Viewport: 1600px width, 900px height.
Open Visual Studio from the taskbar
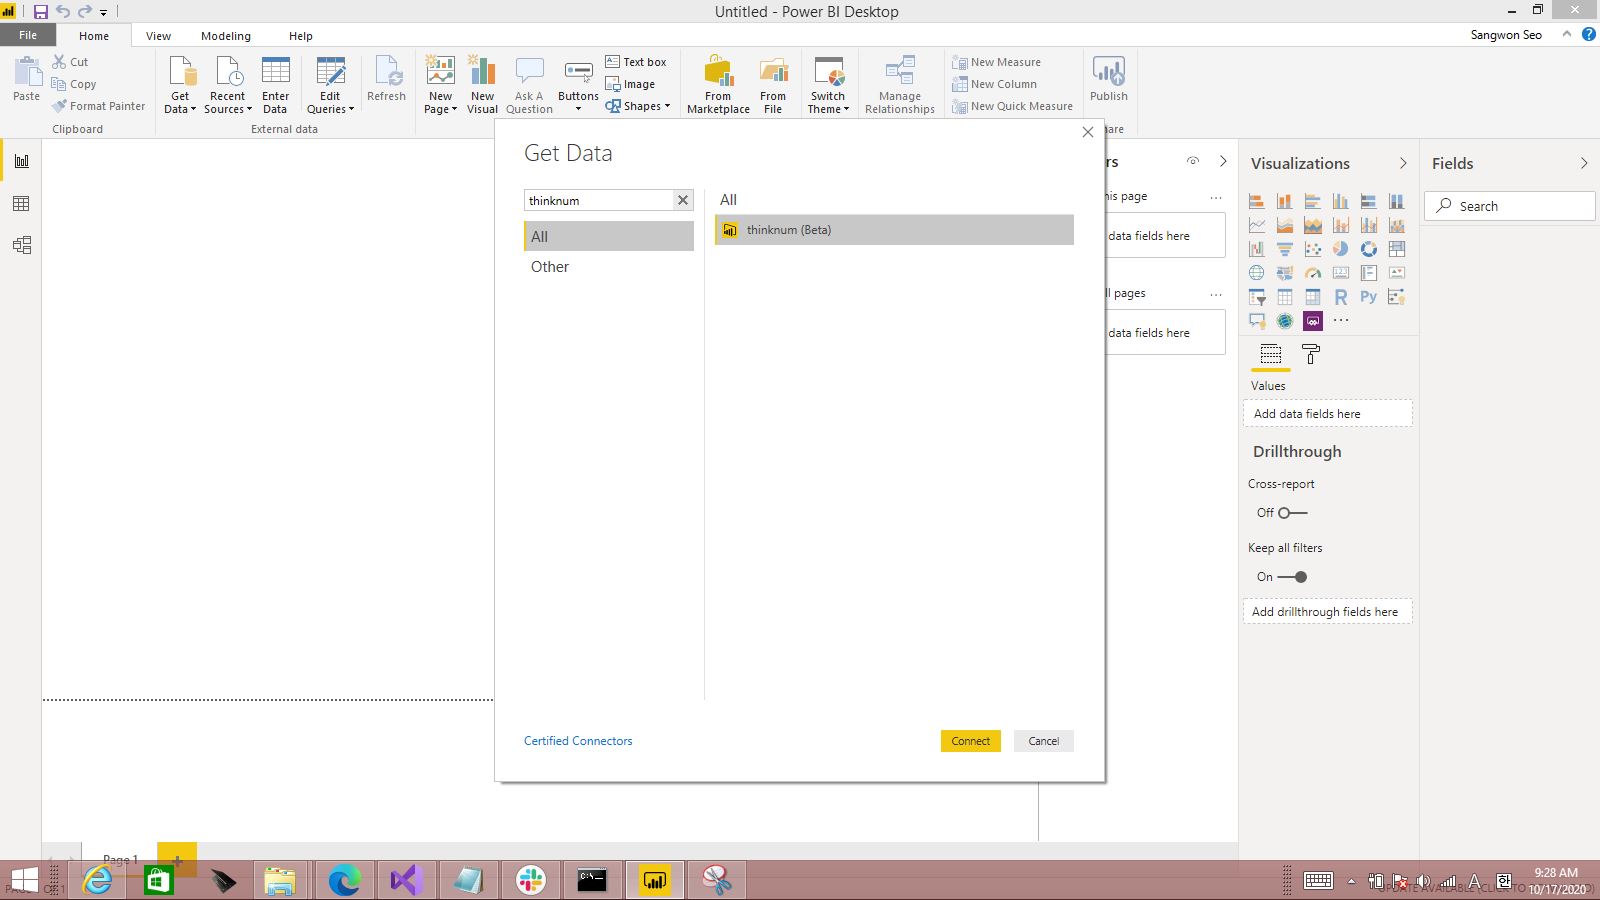pyautogui.click(x=406, y=880)
